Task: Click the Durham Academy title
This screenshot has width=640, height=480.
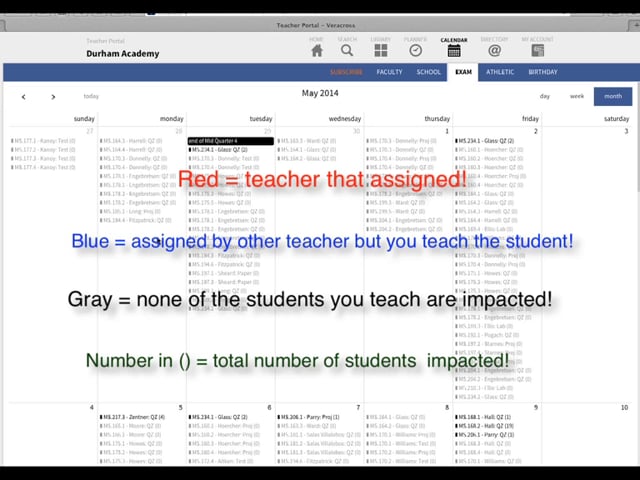Action: point(122,53)
